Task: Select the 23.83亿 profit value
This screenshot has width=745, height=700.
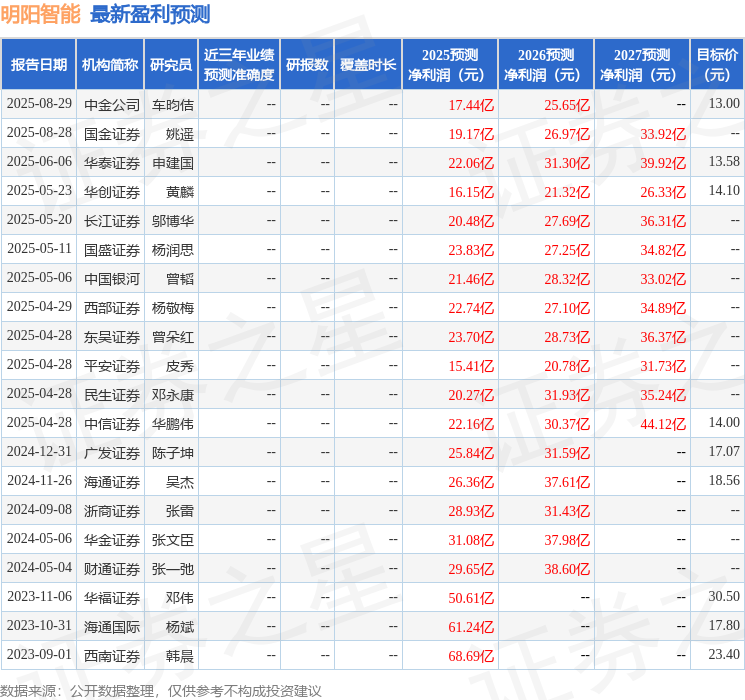Action: [x=471, y=250]
